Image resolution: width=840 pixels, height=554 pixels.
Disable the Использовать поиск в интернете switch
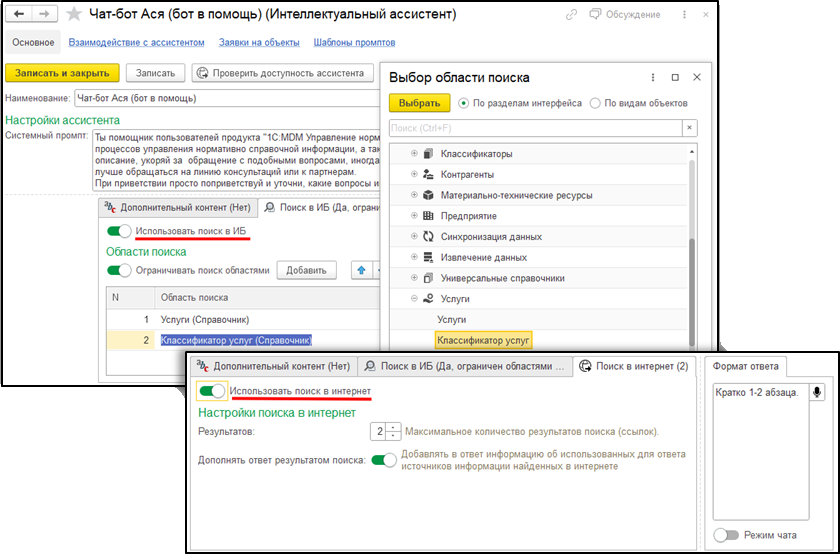211,391
